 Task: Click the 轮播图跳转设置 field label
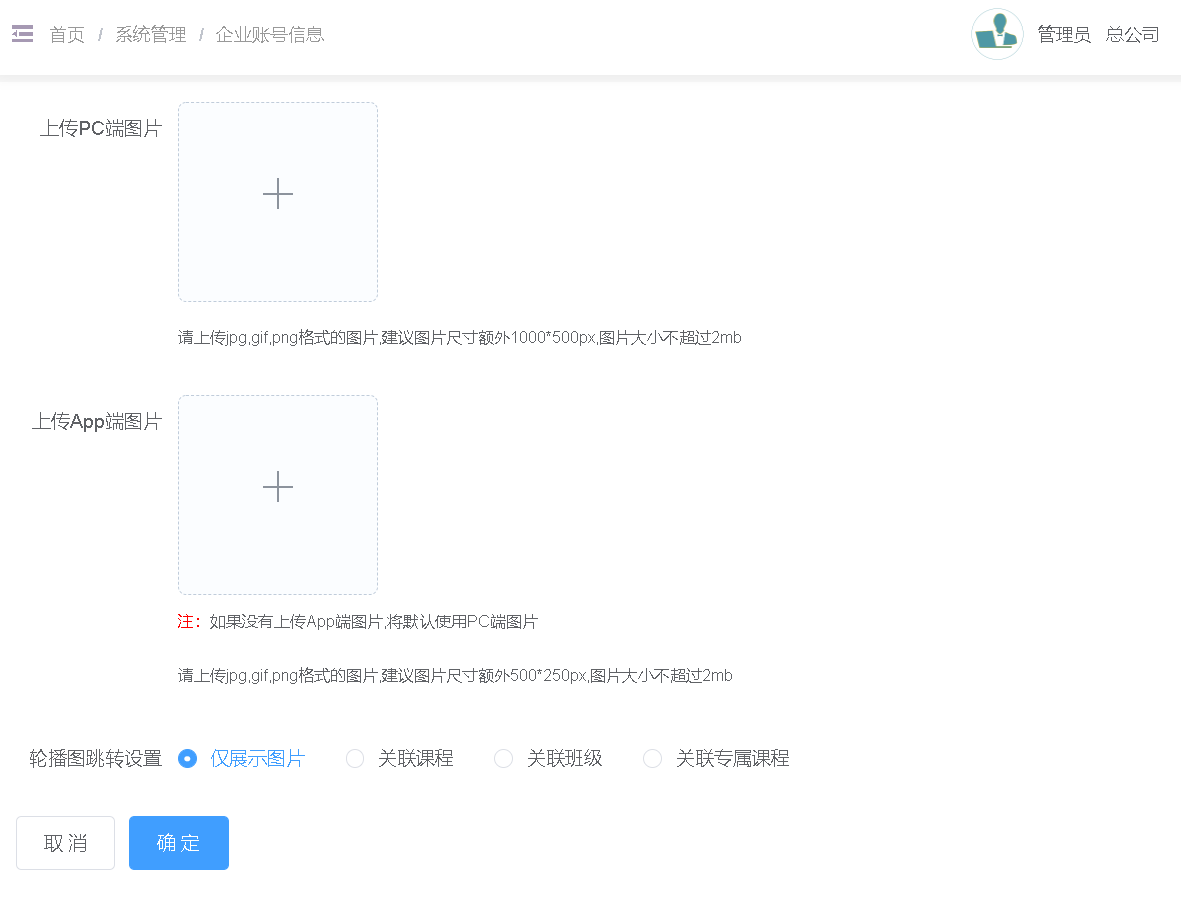click(95, 759)
